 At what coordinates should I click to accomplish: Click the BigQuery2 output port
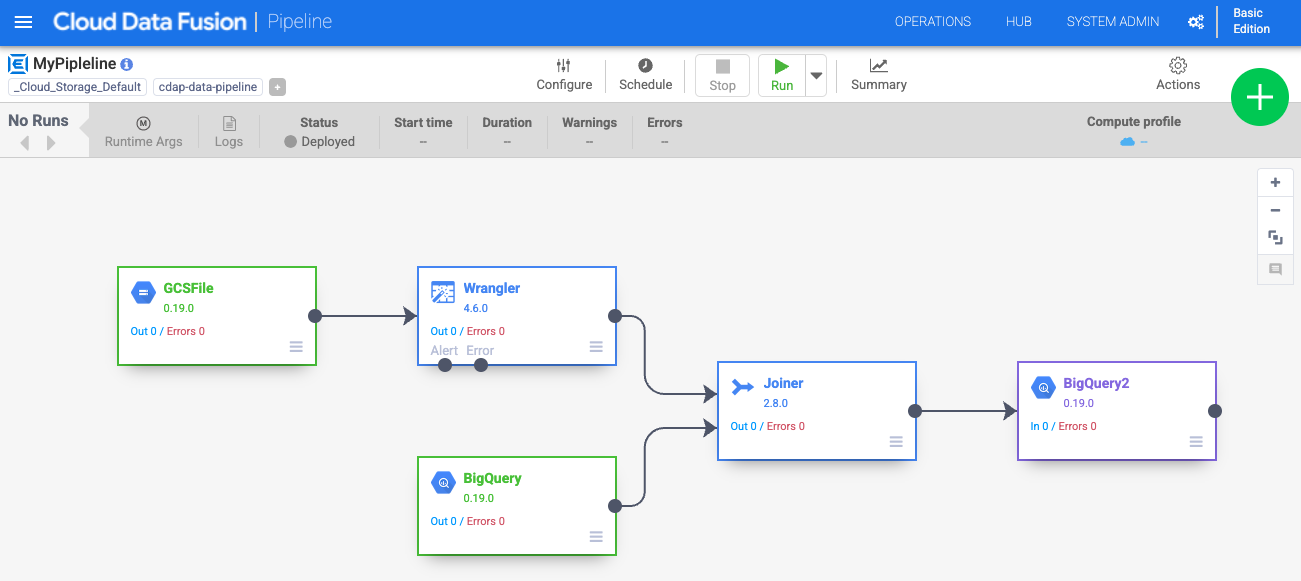(1215, 410)
